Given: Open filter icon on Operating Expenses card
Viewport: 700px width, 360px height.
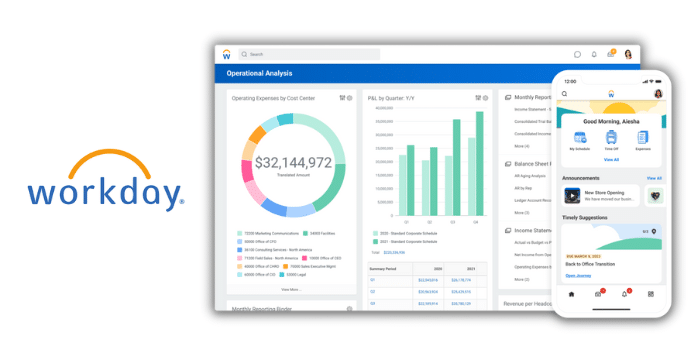Looking at the screenshot, I should click(x=342, y=98).
